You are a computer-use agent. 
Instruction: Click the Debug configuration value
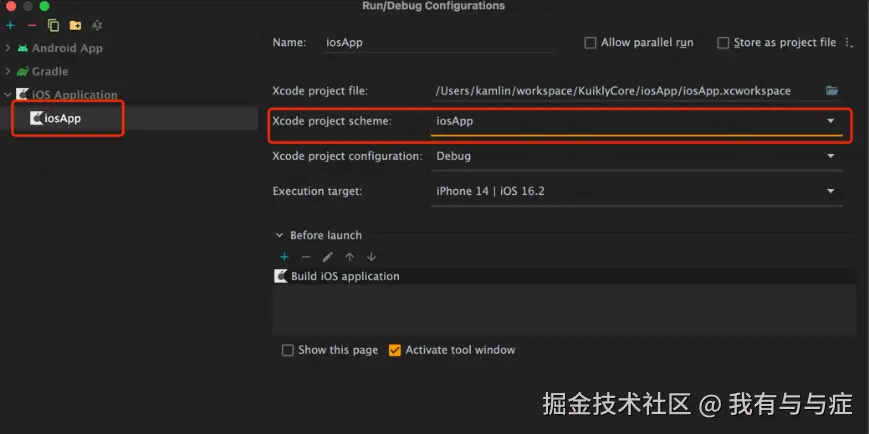coord(454,156)
